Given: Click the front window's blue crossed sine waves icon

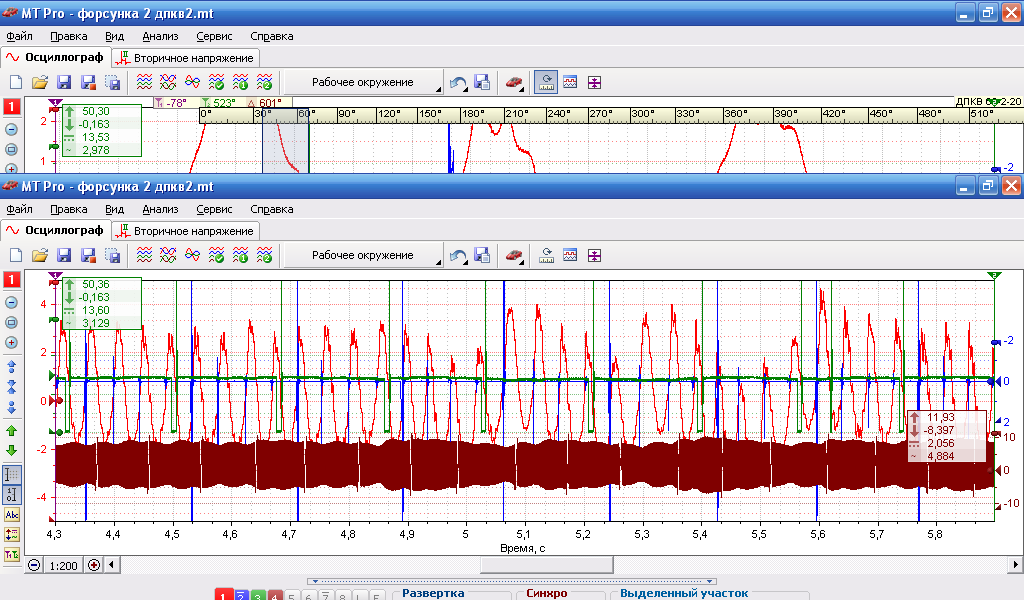Looking at the screenshot, I should (x=192, y=255).
